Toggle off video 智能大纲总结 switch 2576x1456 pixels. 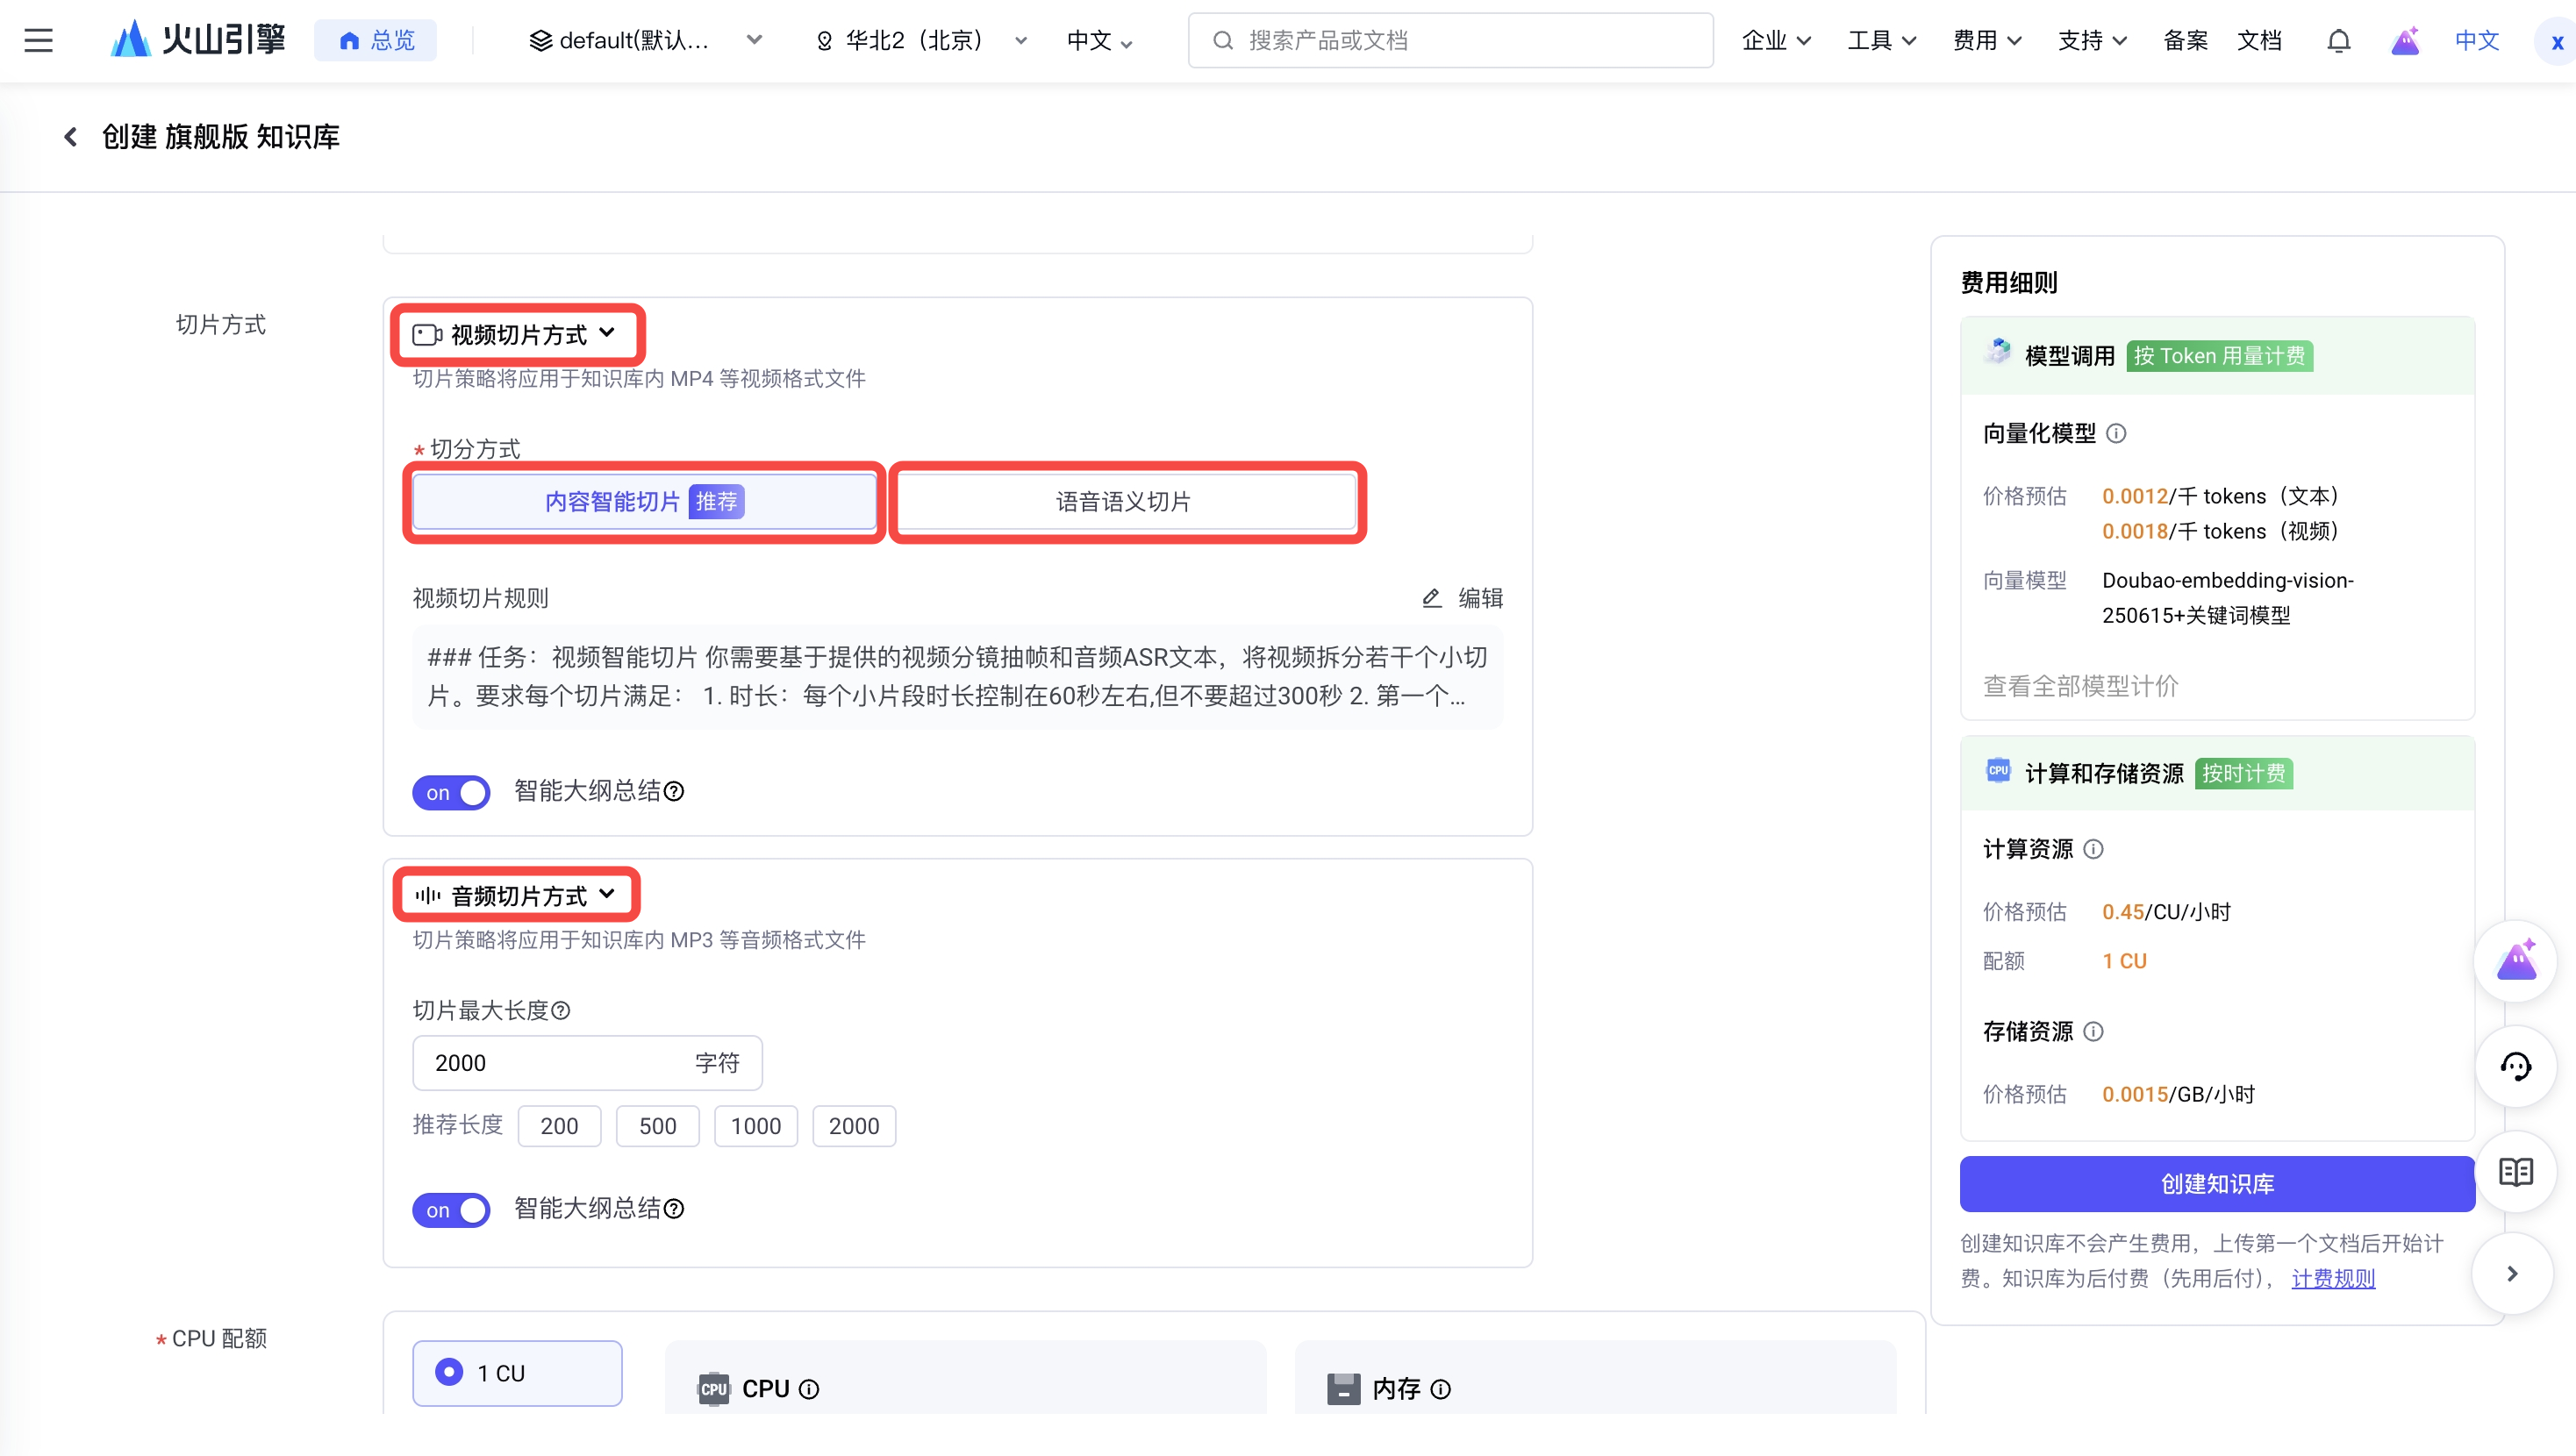click(x=451, y=792)
